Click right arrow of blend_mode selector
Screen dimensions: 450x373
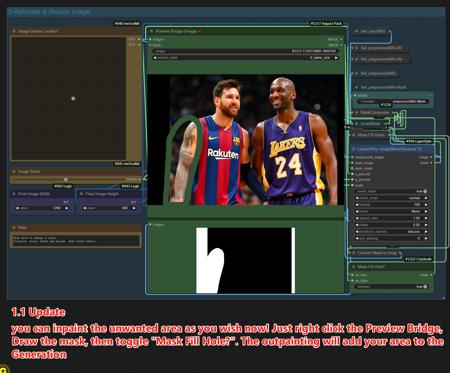coord(426,198)
